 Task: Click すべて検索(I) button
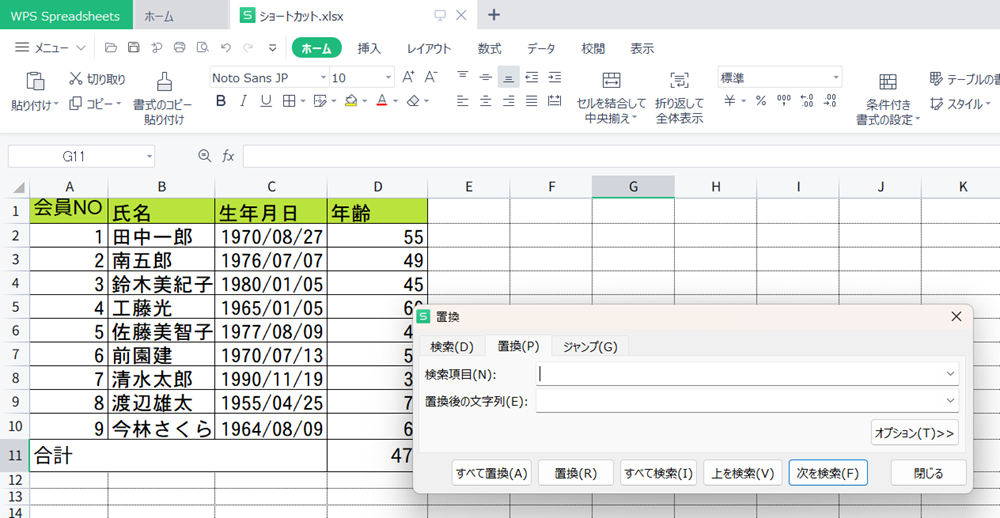(x=658, y=473)
